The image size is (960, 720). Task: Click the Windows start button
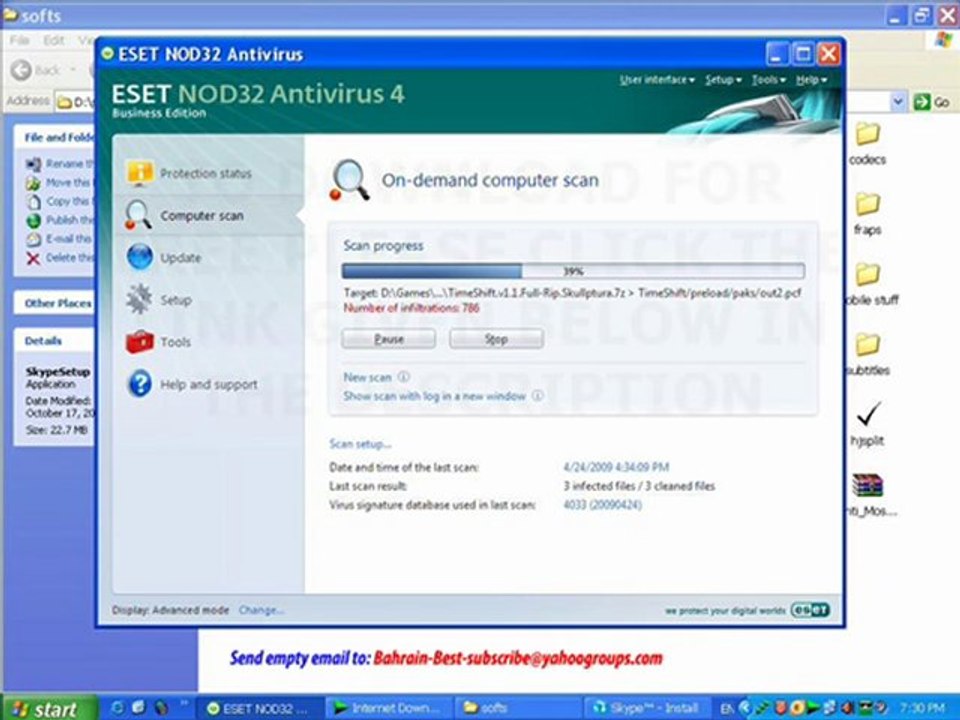point(48,708)
